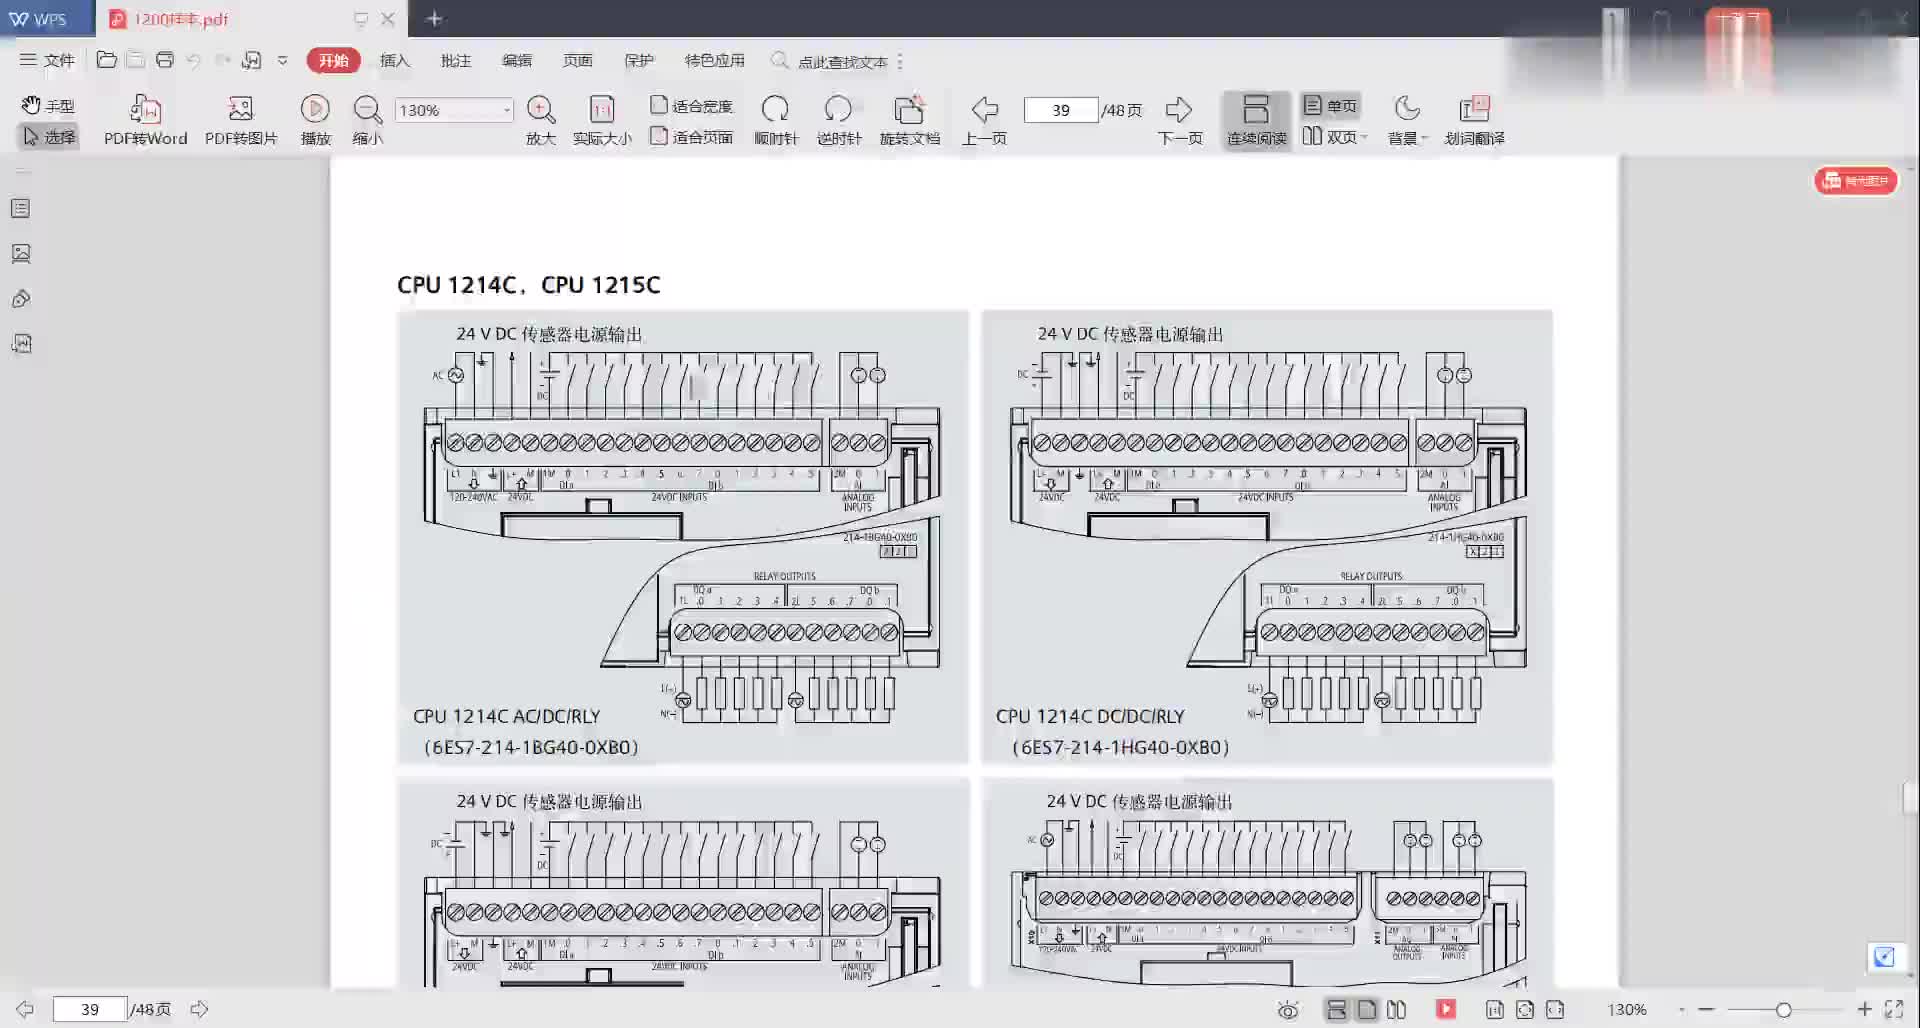The image size is (1920, 1028).
Task: Print the document
Action: 165,60
